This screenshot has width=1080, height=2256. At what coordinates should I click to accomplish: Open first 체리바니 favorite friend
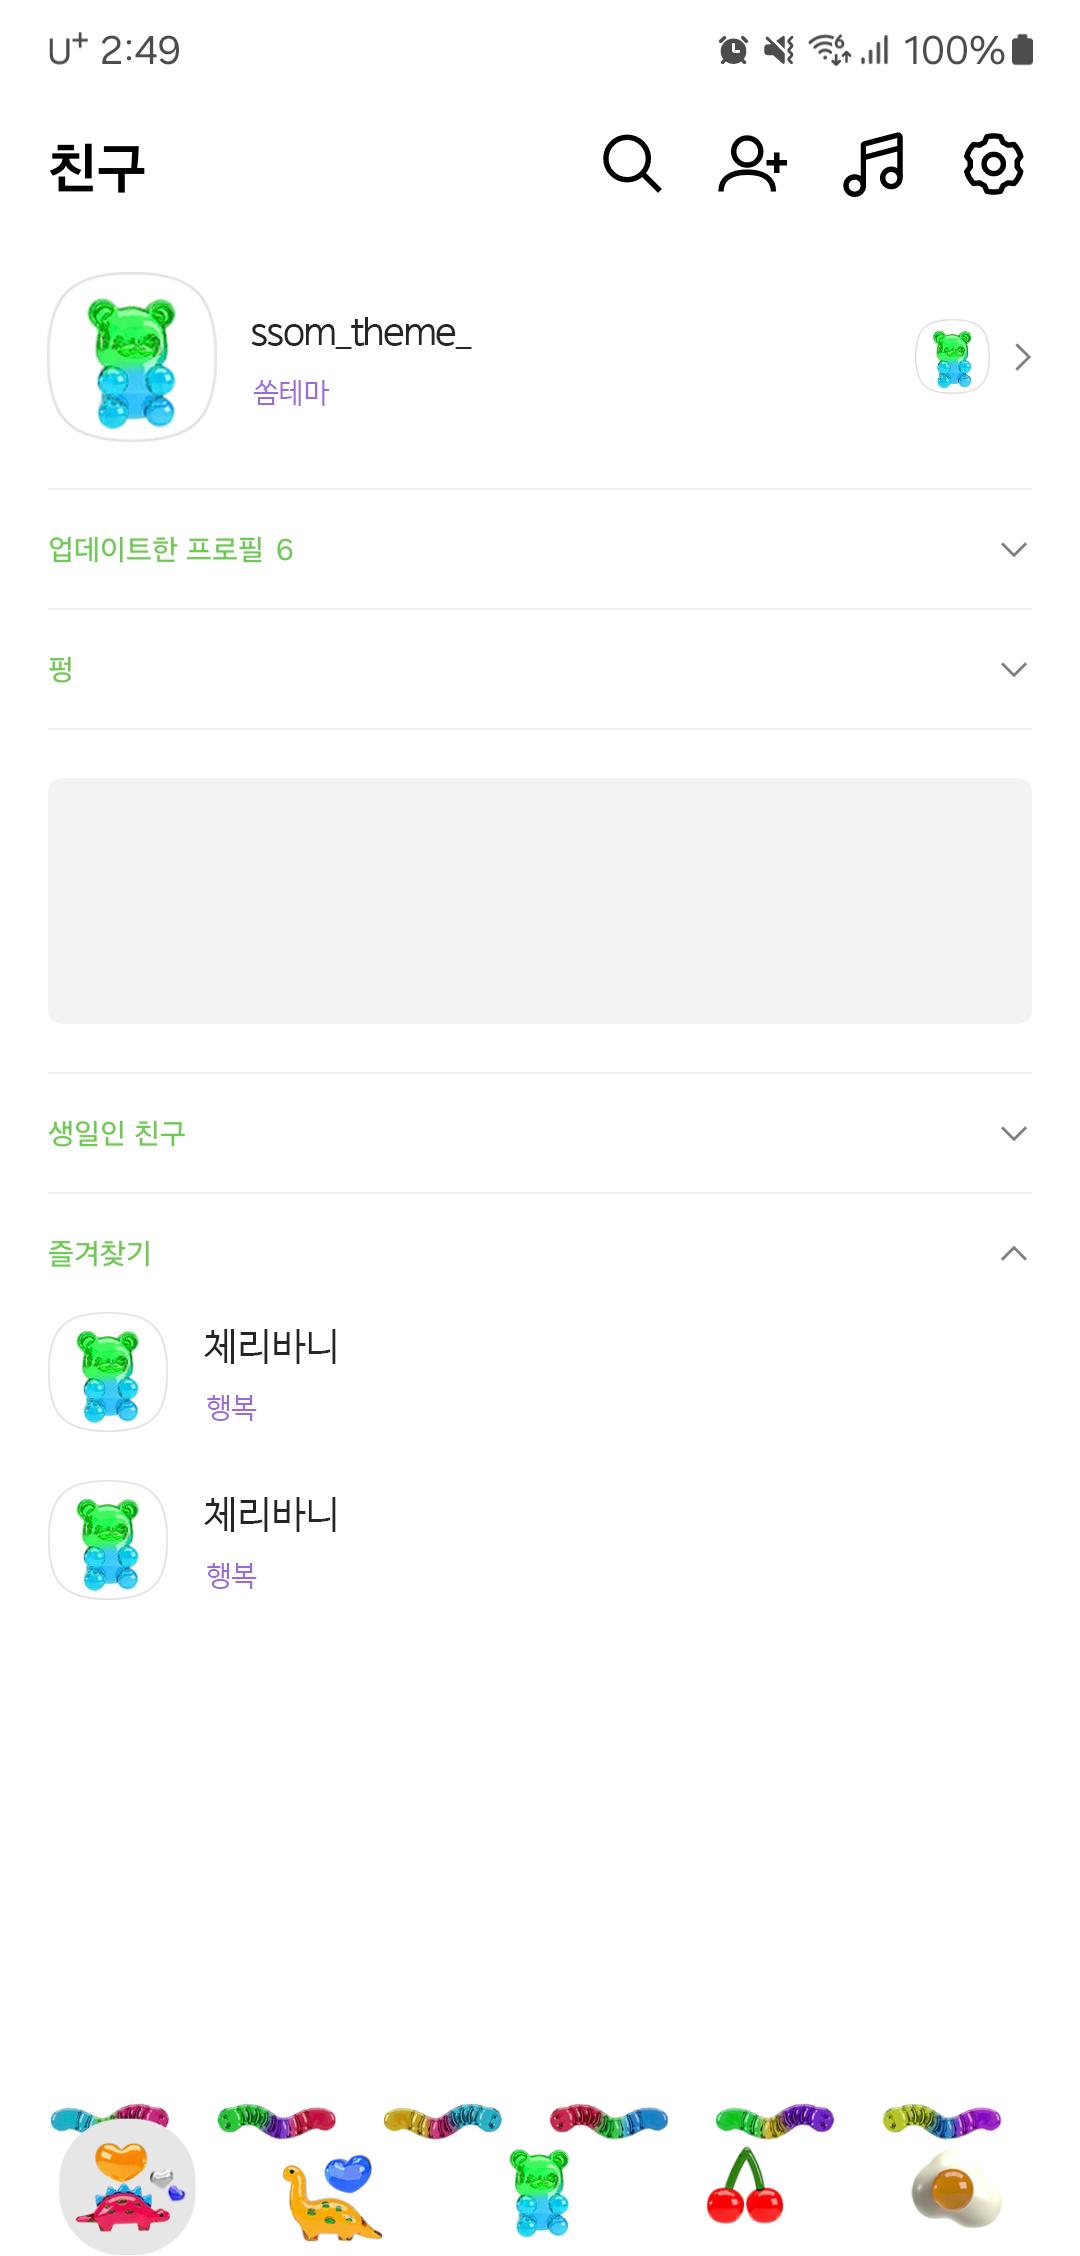pos(540,1372)
